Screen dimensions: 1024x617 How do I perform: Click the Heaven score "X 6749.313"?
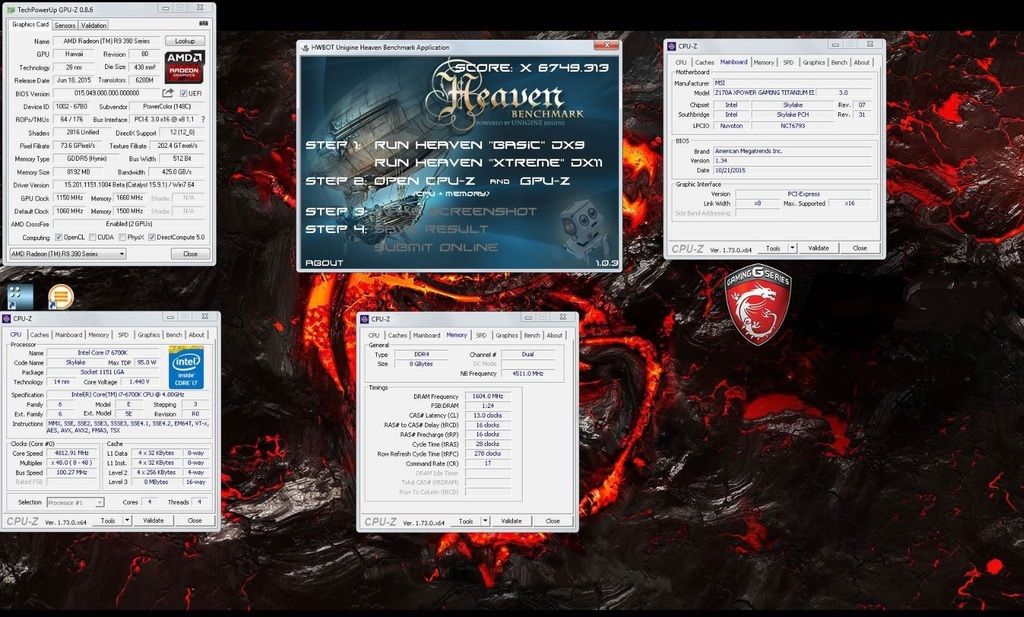[564, 67]
